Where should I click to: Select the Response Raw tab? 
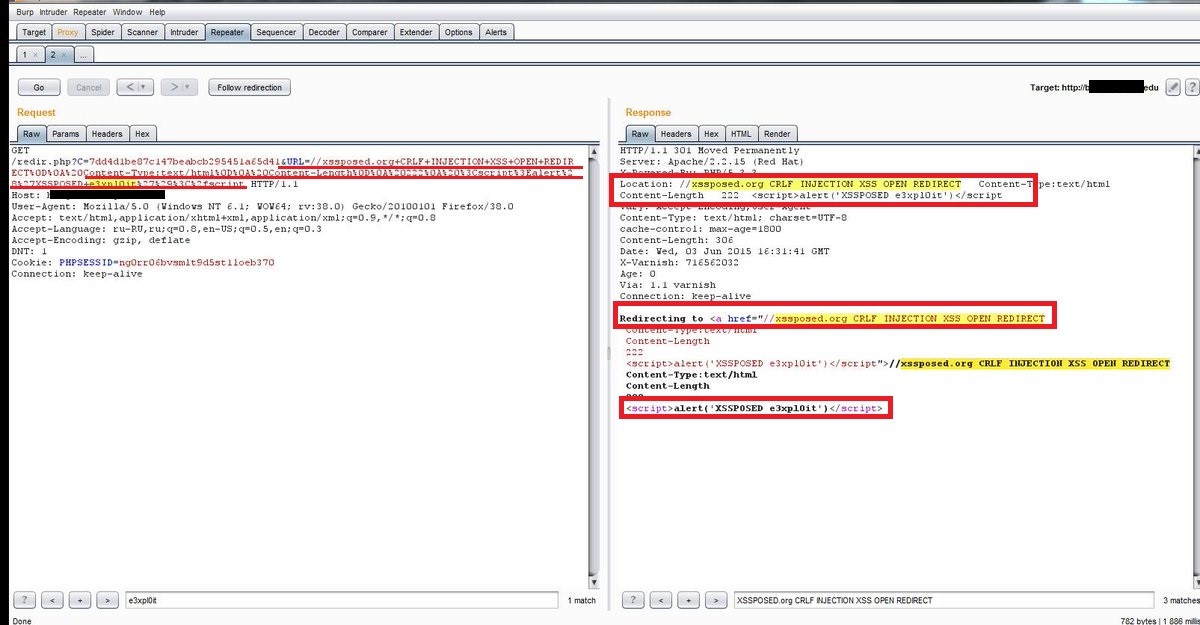640,133
